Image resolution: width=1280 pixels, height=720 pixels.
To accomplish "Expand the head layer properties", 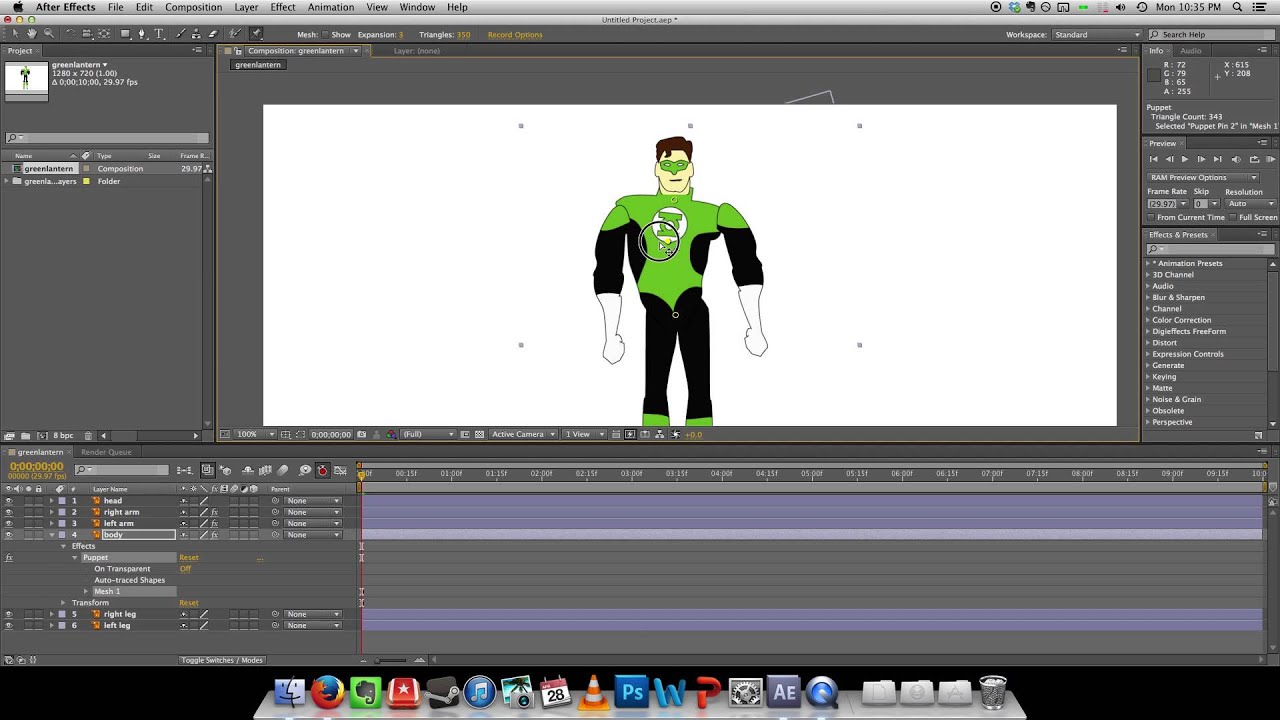I will click(x=51, y=501).
